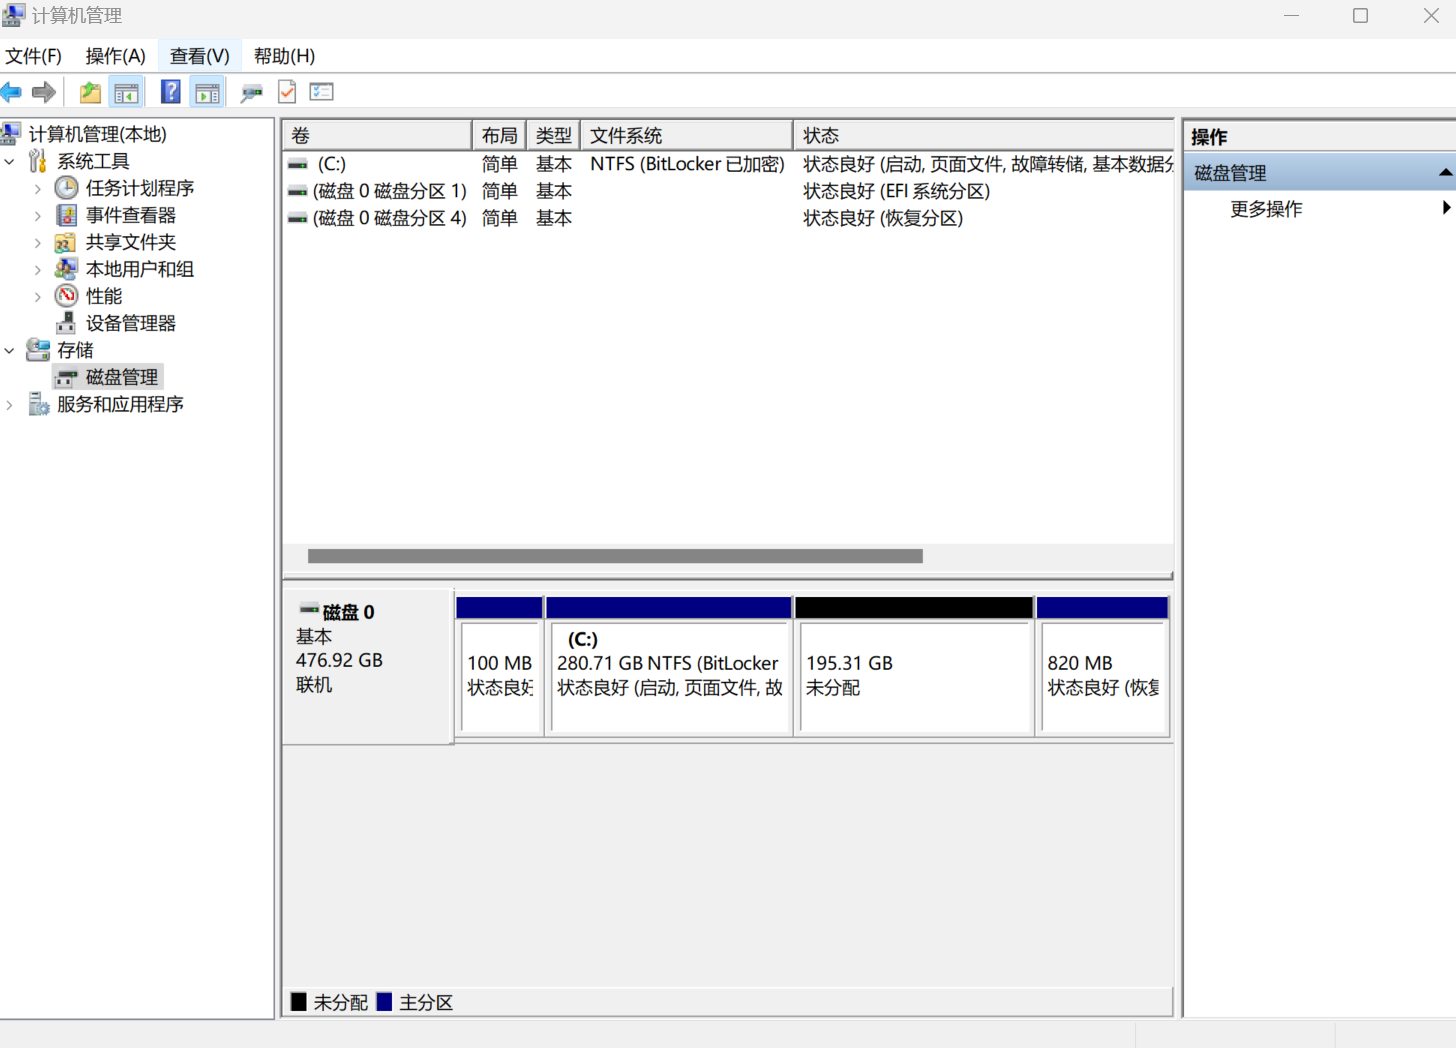Select the 820 MB recovery partition block
Screen dimensions: 1456x1048
pos(1103,668)
